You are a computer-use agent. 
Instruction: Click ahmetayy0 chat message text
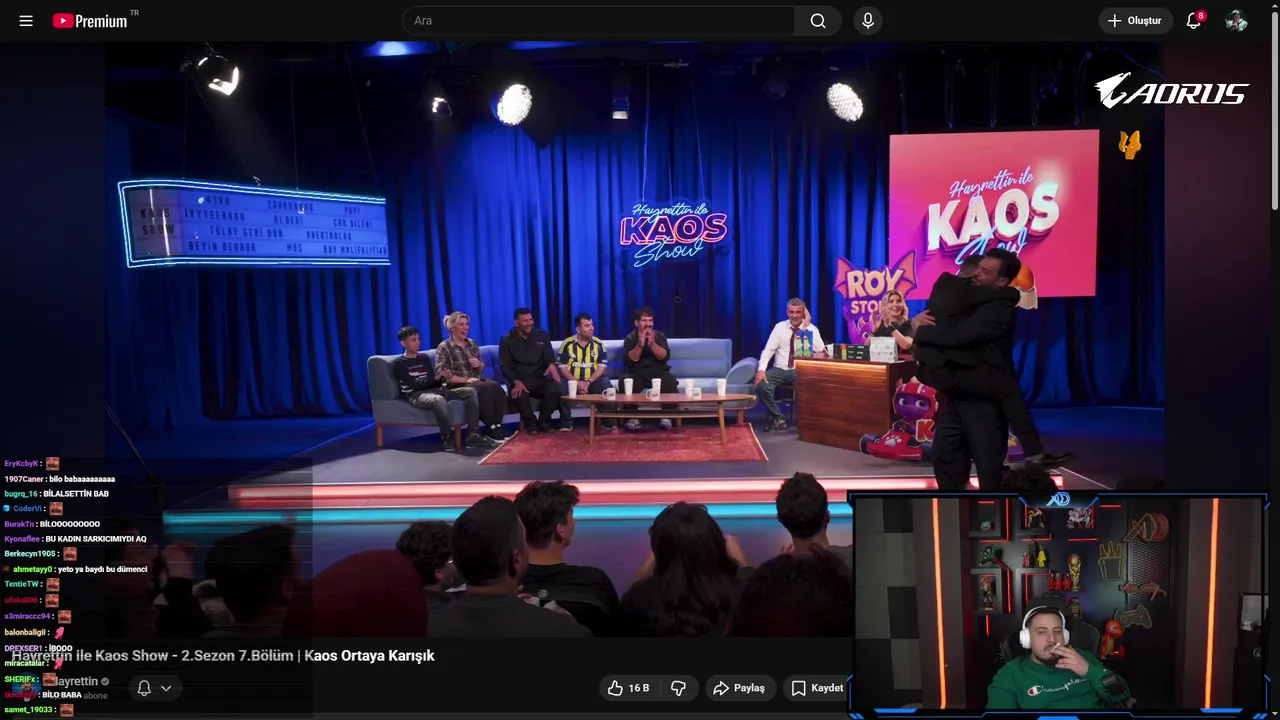101,569
